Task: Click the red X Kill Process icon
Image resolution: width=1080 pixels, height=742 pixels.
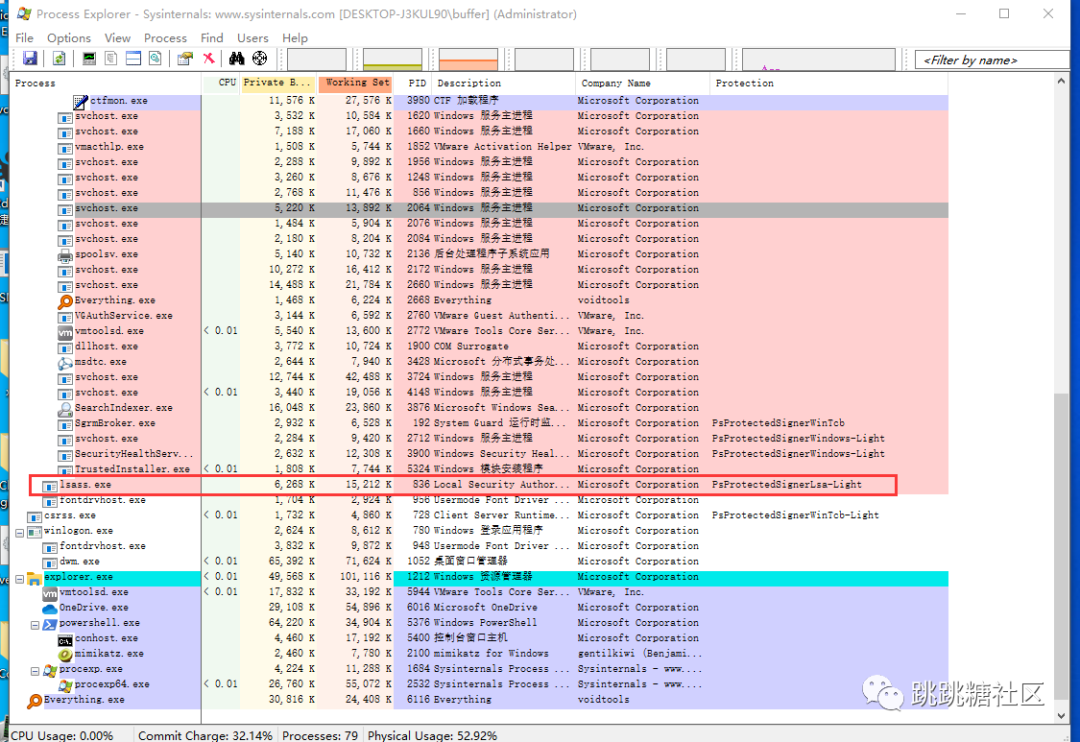Action: [x=208, y=59]
